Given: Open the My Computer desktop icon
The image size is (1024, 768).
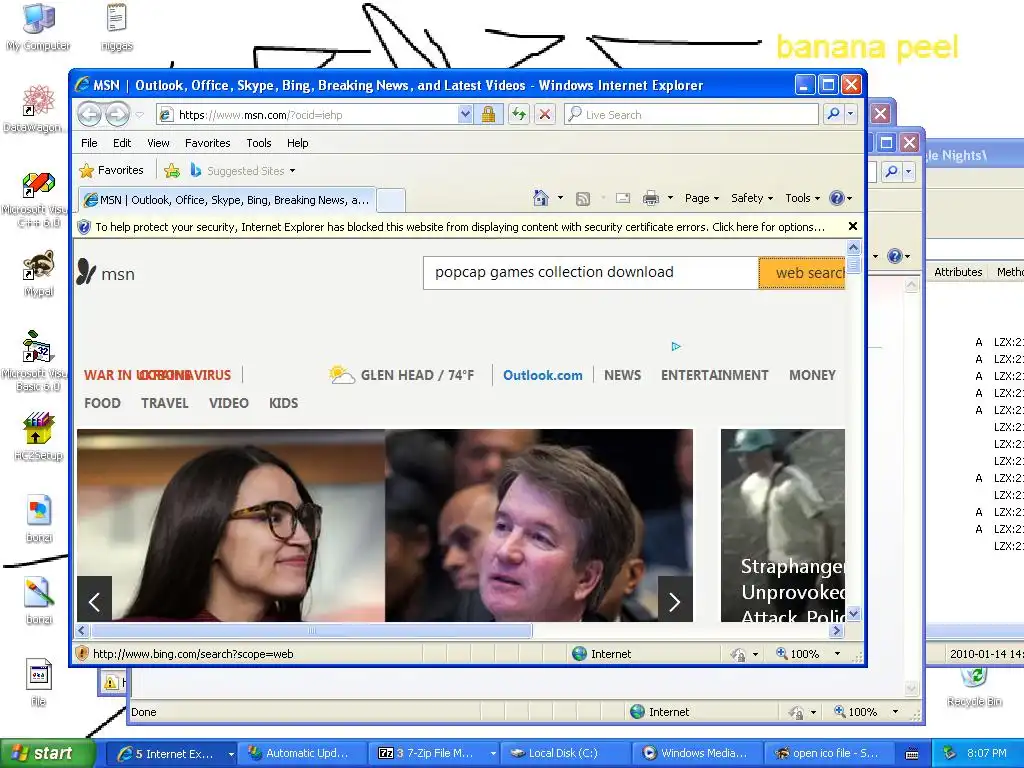Looking at the screenshot, I should tap(39, 27).
